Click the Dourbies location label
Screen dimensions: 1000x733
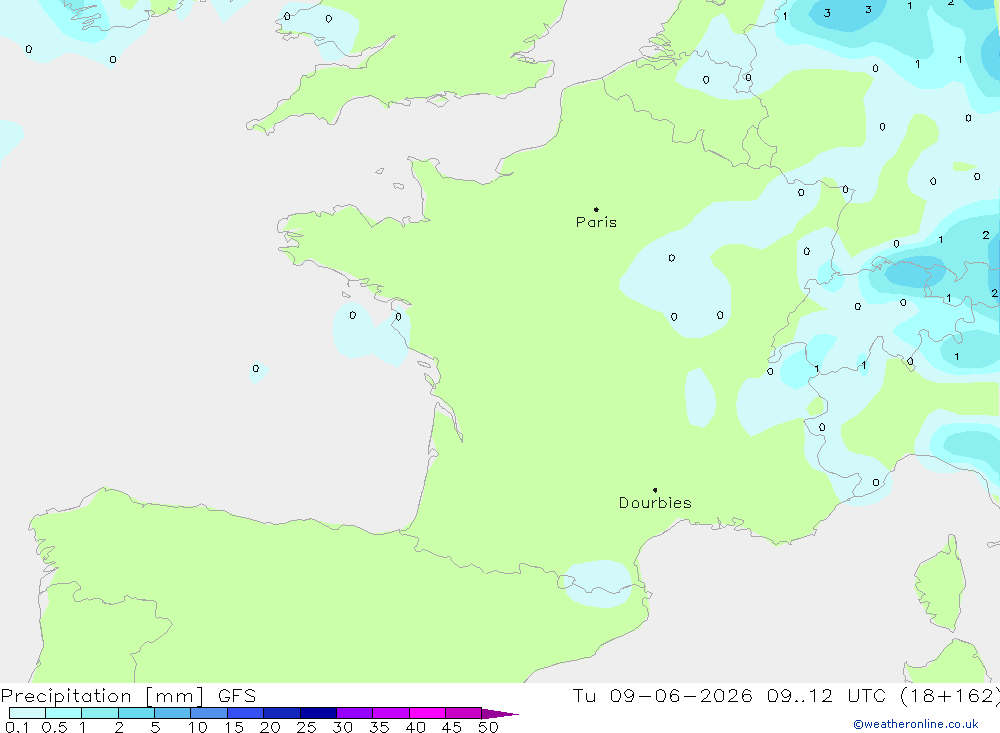tap(655, 503)
